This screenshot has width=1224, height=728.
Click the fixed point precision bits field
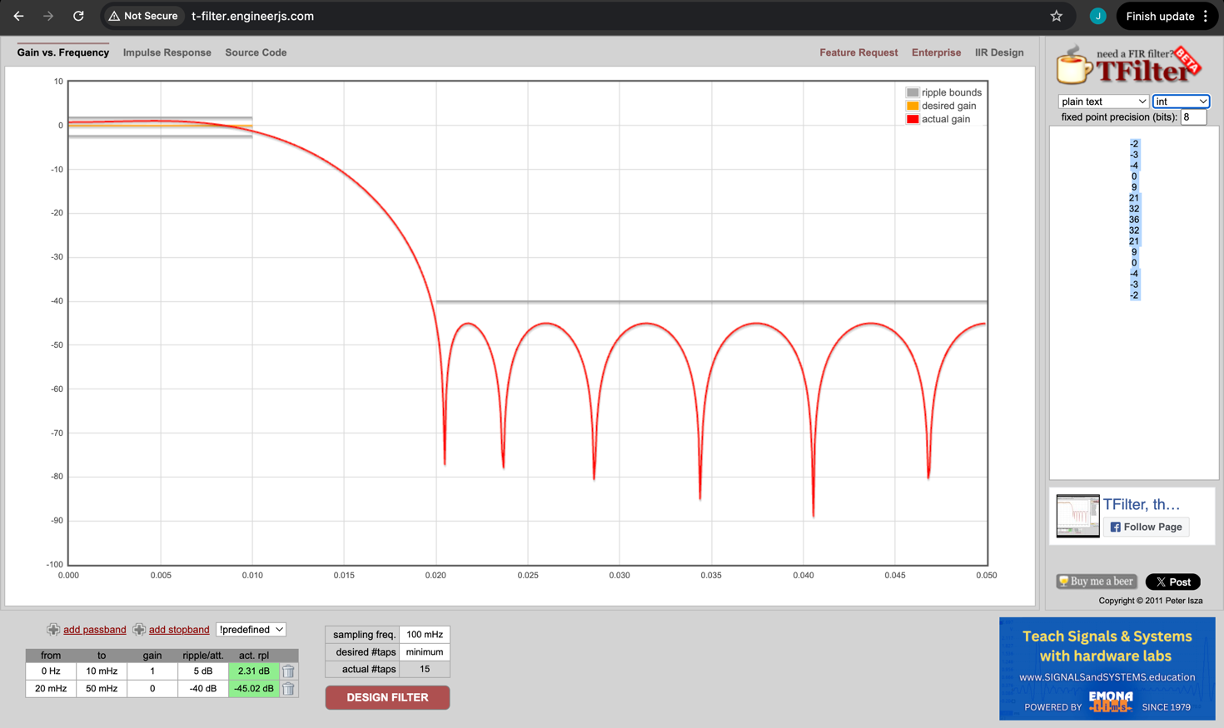[x=1193, y=117]
